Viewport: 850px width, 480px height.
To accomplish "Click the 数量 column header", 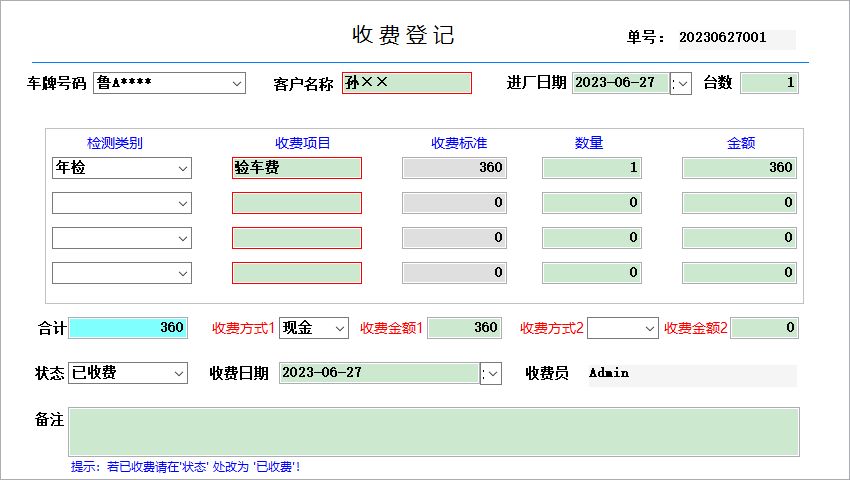I will coord(589,143).
